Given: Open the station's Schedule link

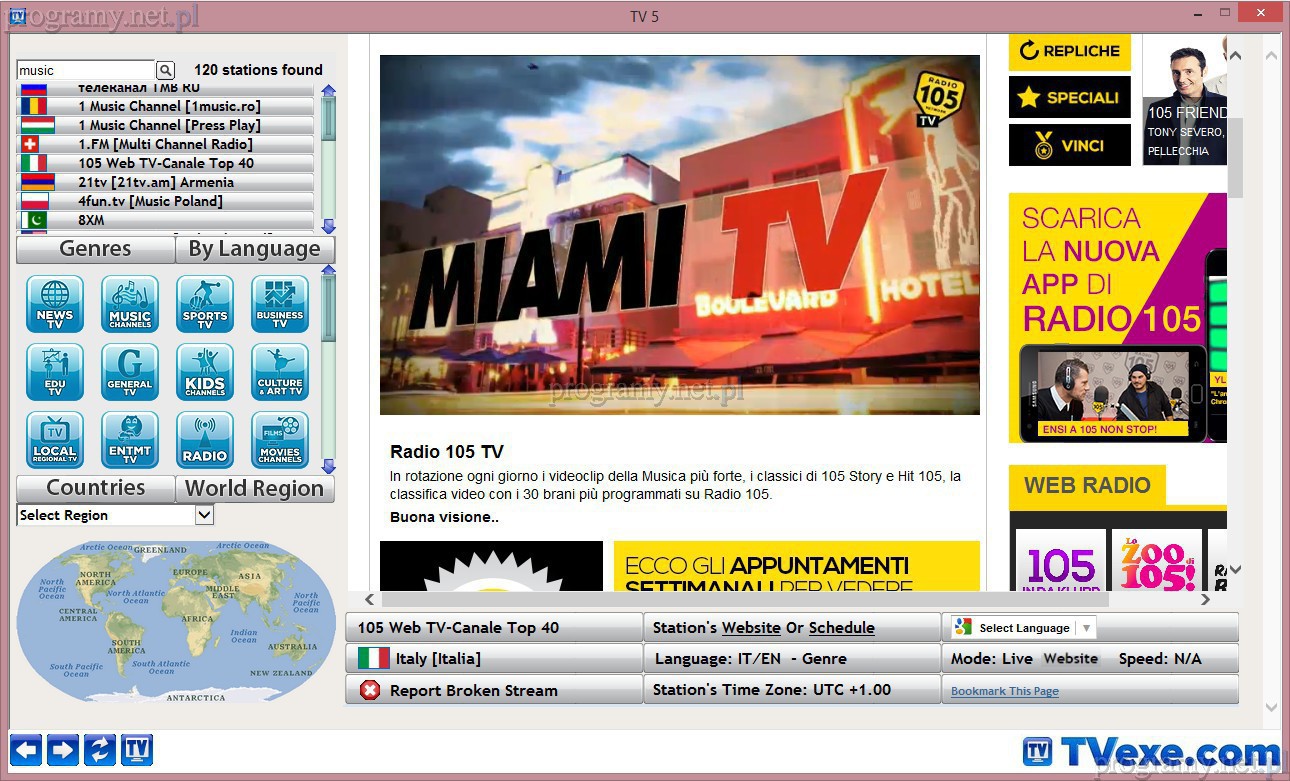Looking at the screenshot, I should click(x=841, y=628).
